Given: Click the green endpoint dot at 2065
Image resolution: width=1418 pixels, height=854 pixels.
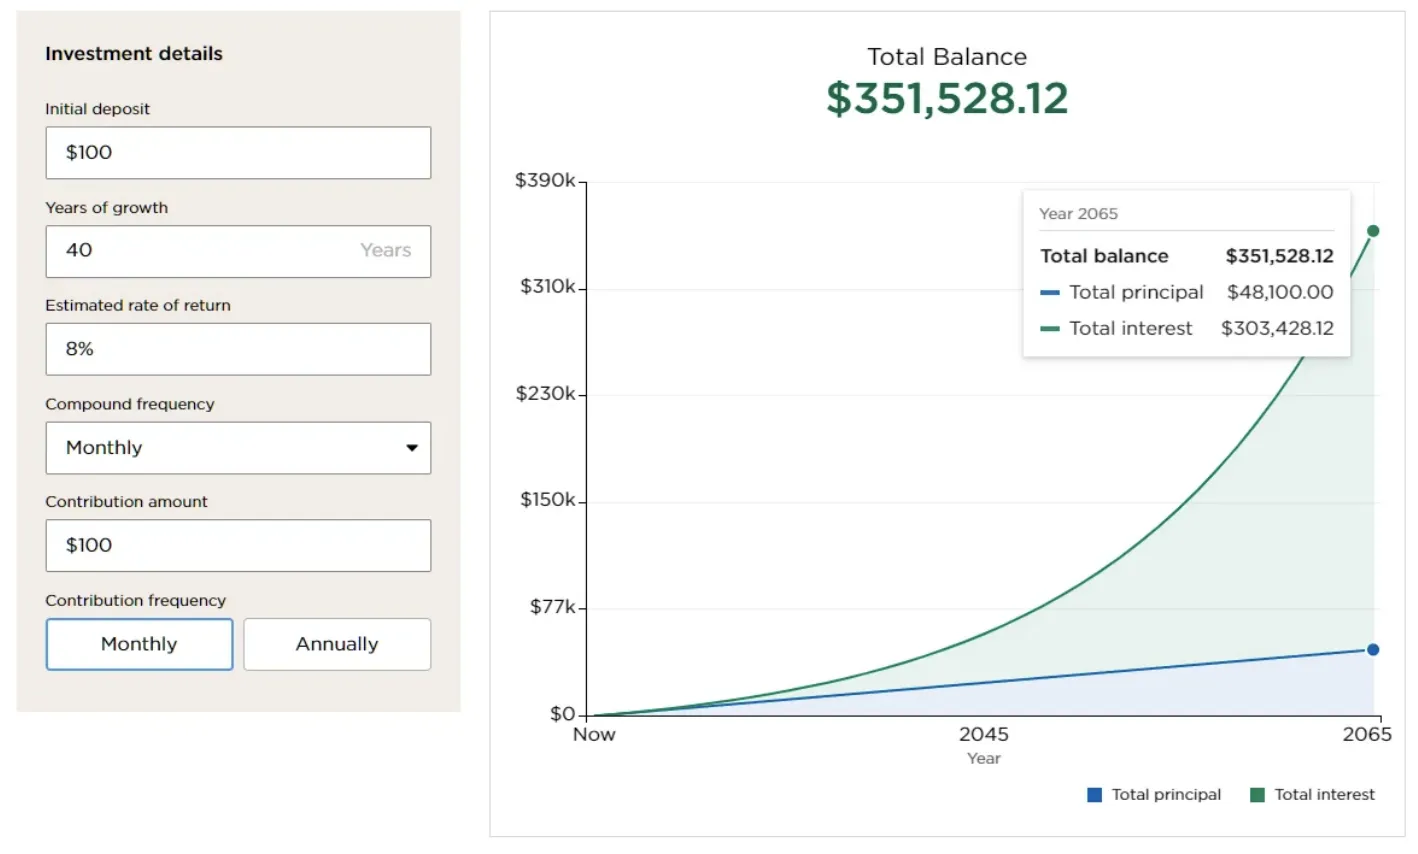Looking at the screenshot, I should [1375, 229].
